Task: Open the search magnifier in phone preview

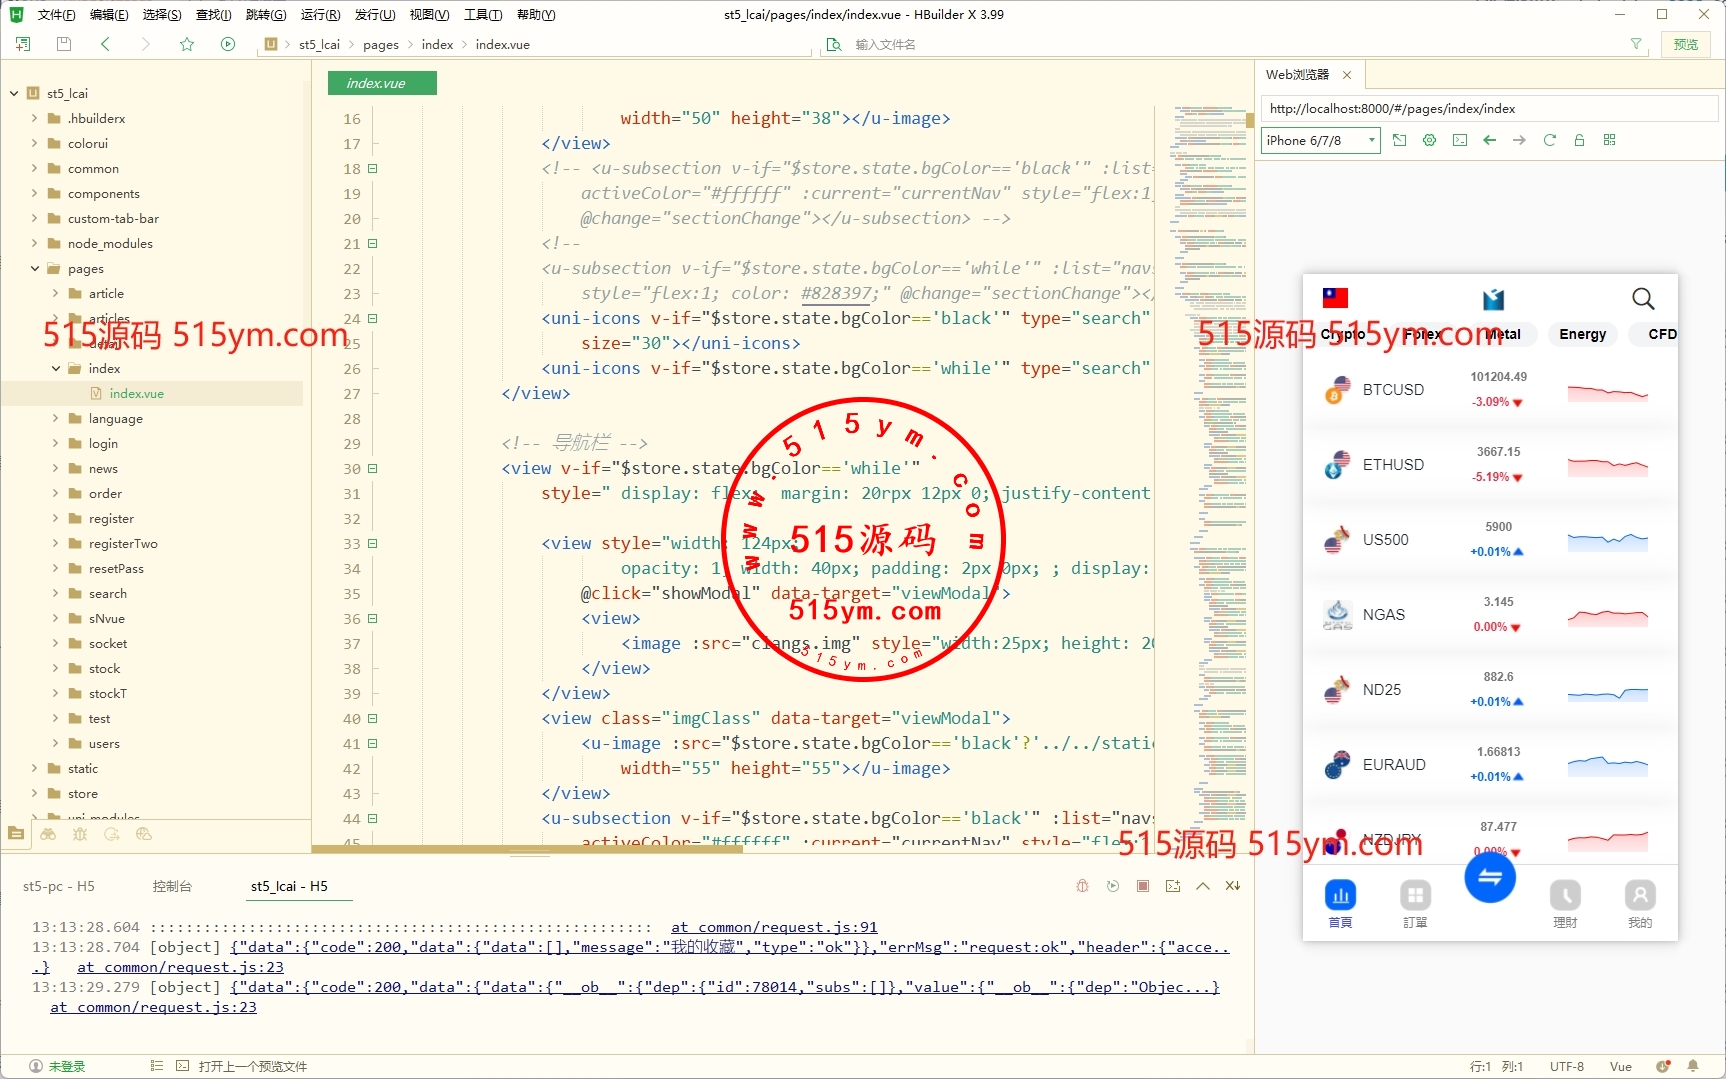Action: click(1642, 299)
